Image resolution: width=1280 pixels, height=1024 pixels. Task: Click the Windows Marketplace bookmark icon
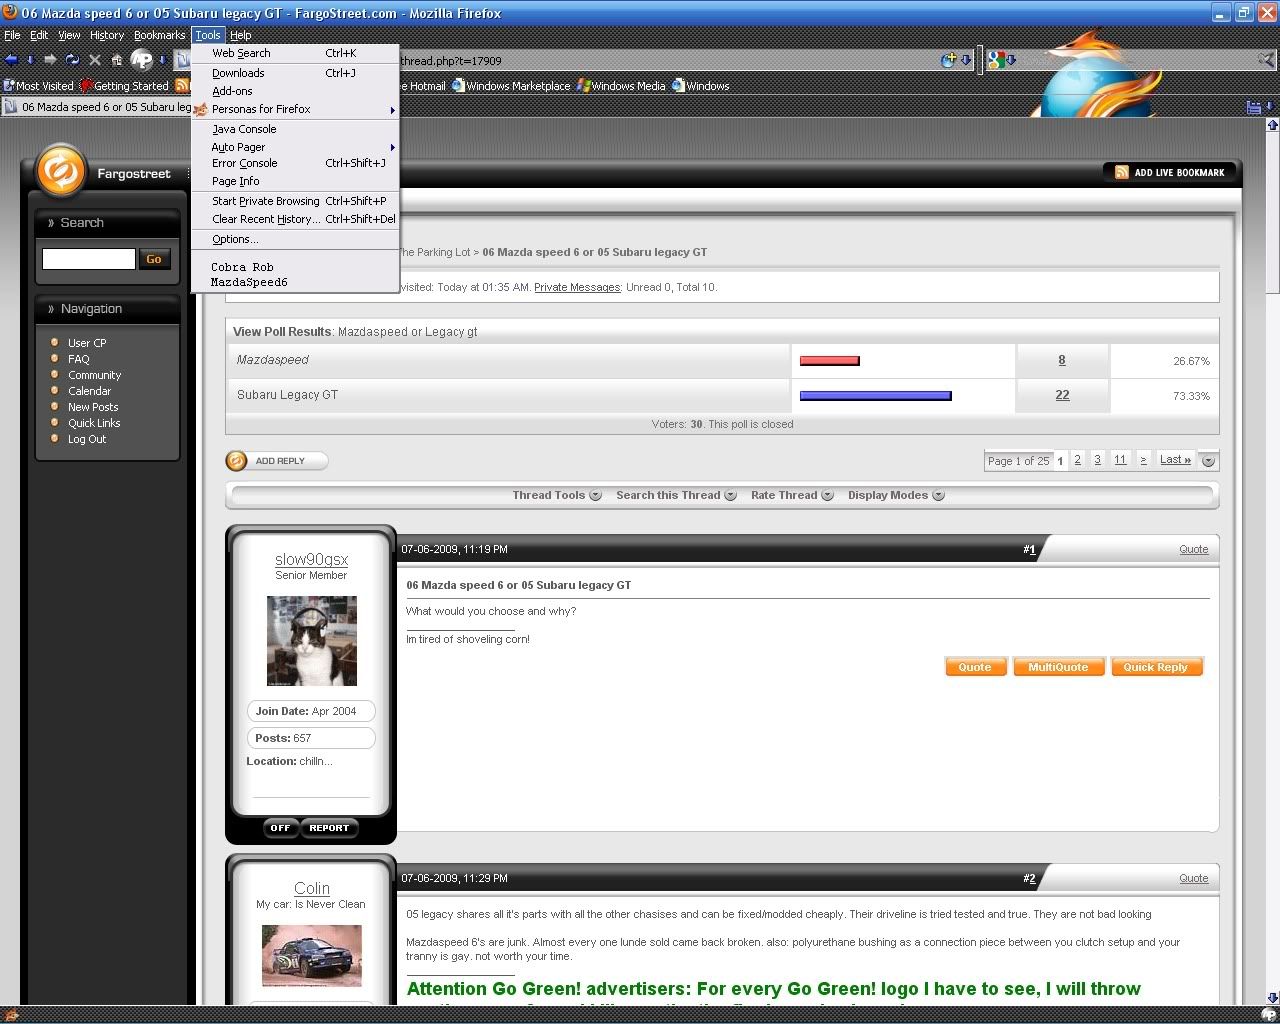pyautogui.click(x=458, y=86)
